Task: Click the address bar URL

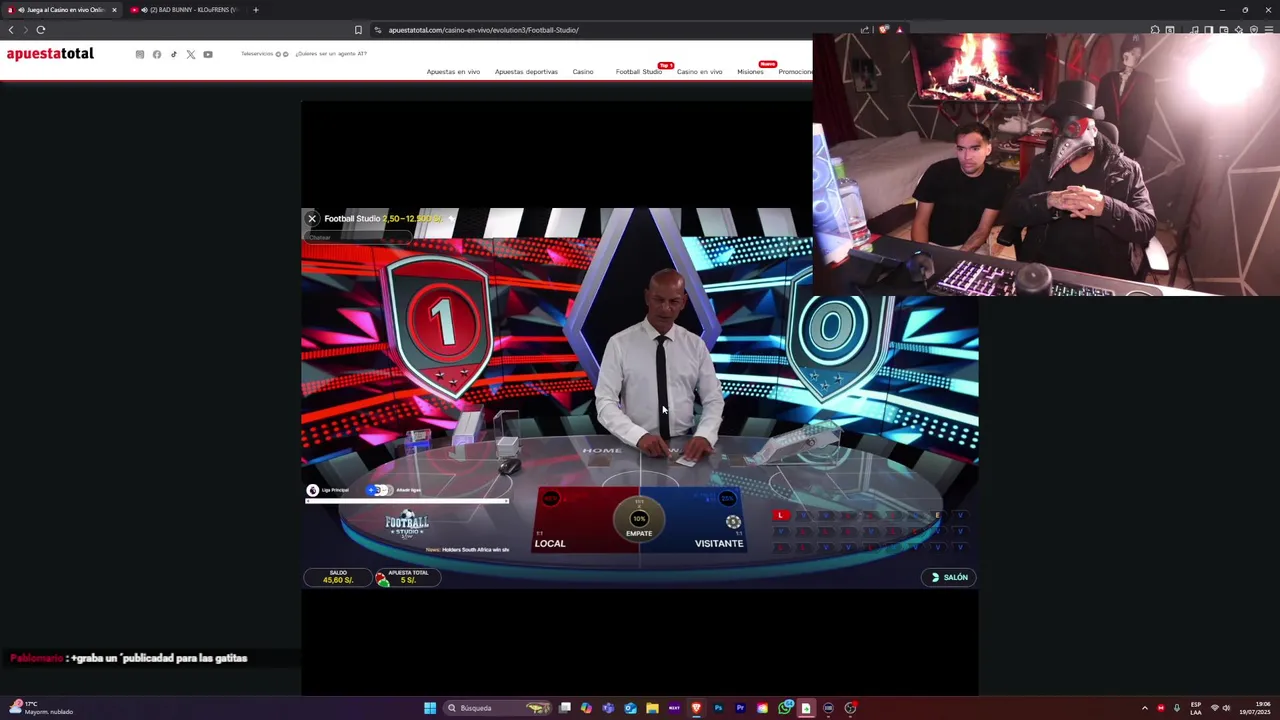Action: coord(484,30)
